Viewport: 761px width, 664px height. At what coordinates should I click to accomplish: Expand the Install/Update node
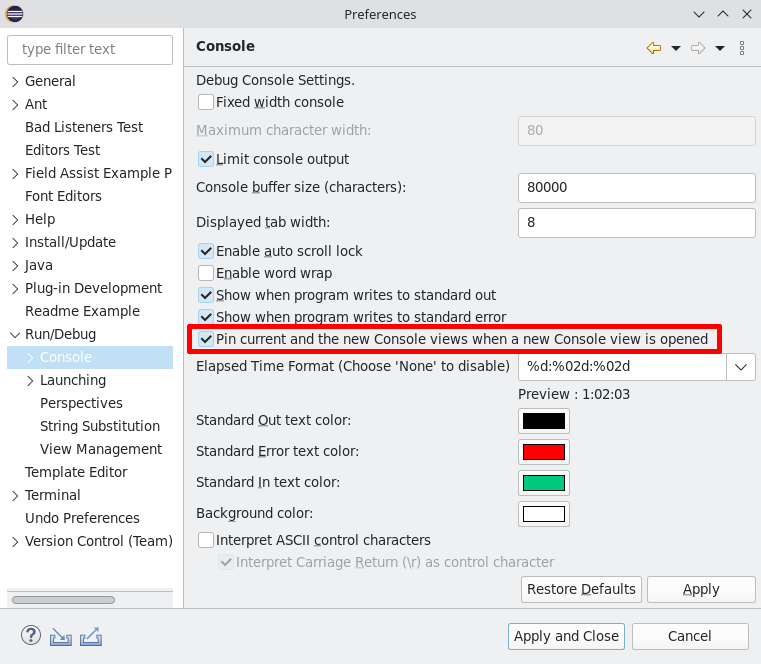pos(15,242)
